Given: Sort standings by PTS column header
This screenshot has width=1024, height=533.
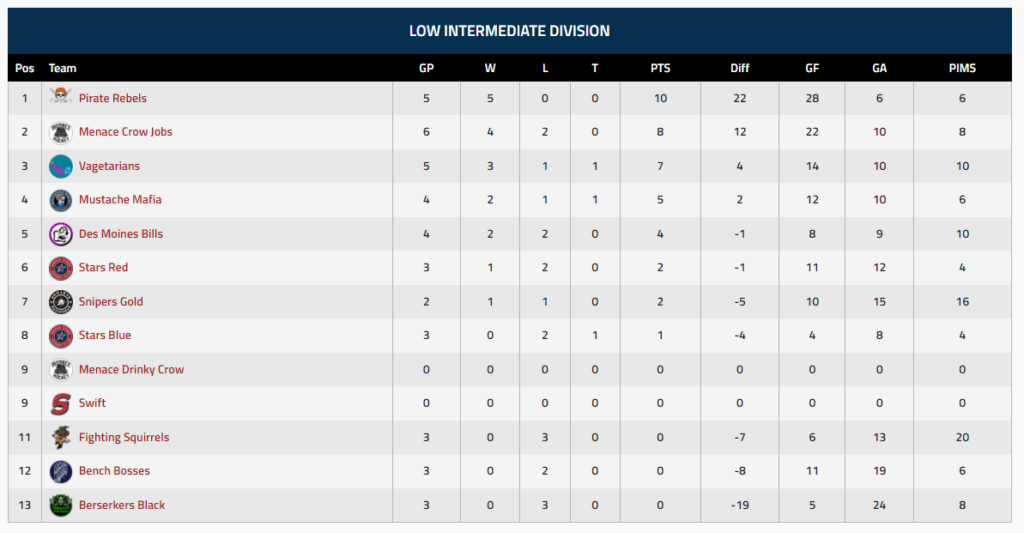Looking at the screenshot, I should [660, 69].
